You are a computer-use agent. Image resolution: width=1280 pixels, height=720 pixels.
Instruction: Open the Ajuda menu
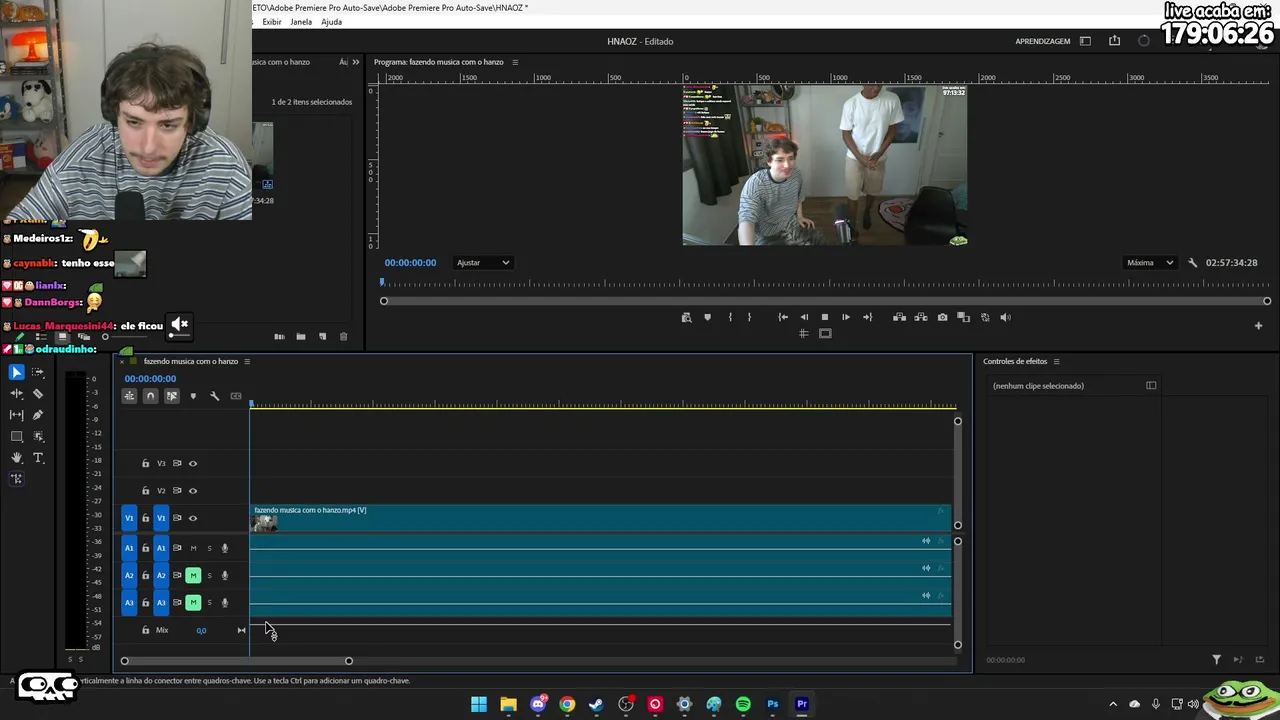tap(331, 22)
